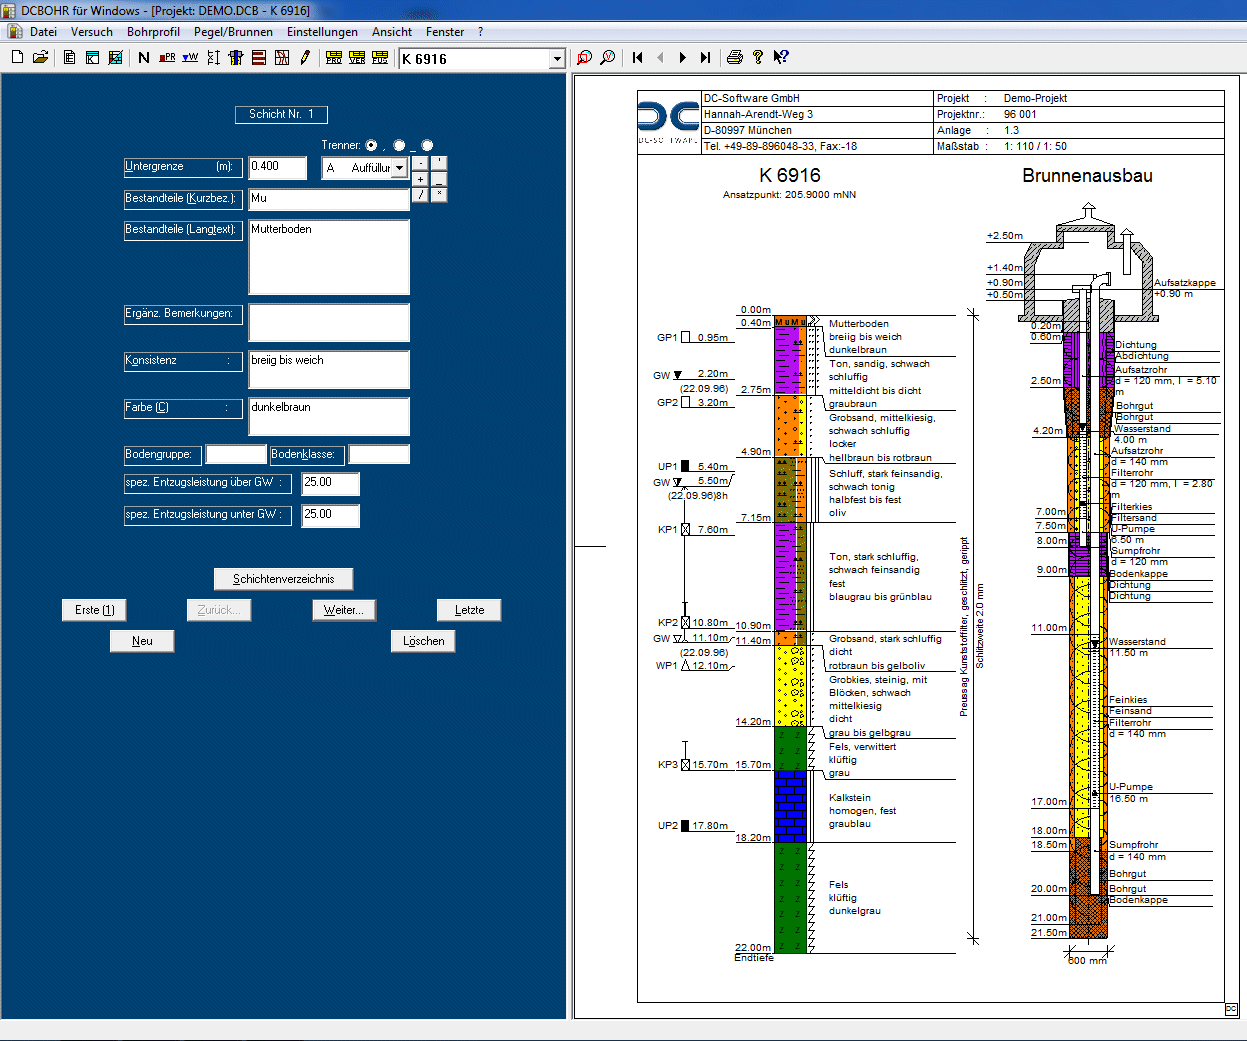The width and height of the screenshot is (1247, 1041).
Task: Go to the next borehole record
Action: tap(683, 58)
